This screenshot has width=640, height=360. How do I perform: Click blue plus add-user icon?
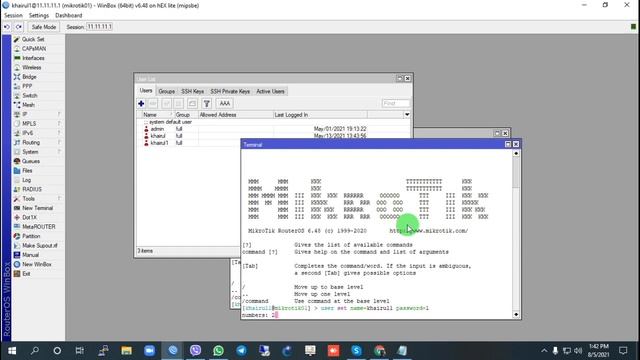click(x=141, y=104)
